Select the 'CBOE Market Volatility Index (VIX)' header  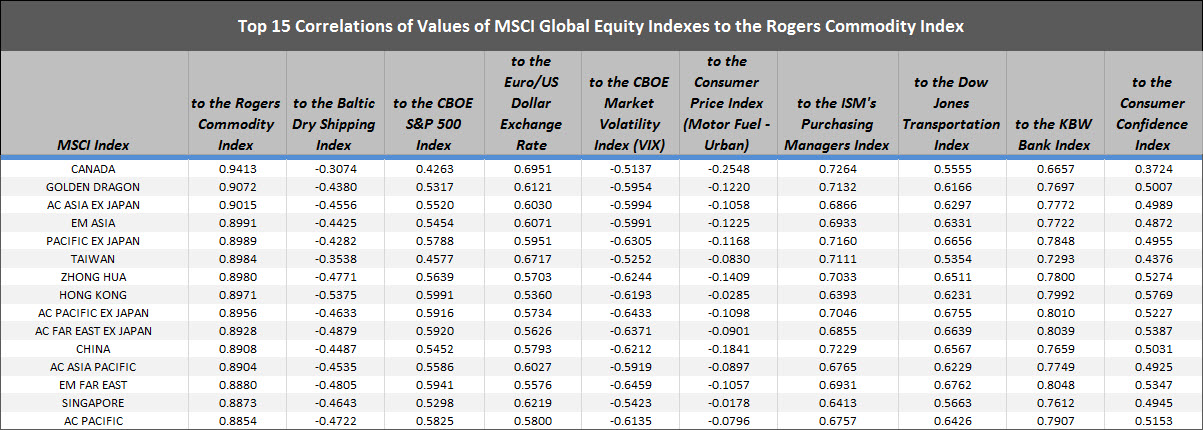(x=626, y=114)
